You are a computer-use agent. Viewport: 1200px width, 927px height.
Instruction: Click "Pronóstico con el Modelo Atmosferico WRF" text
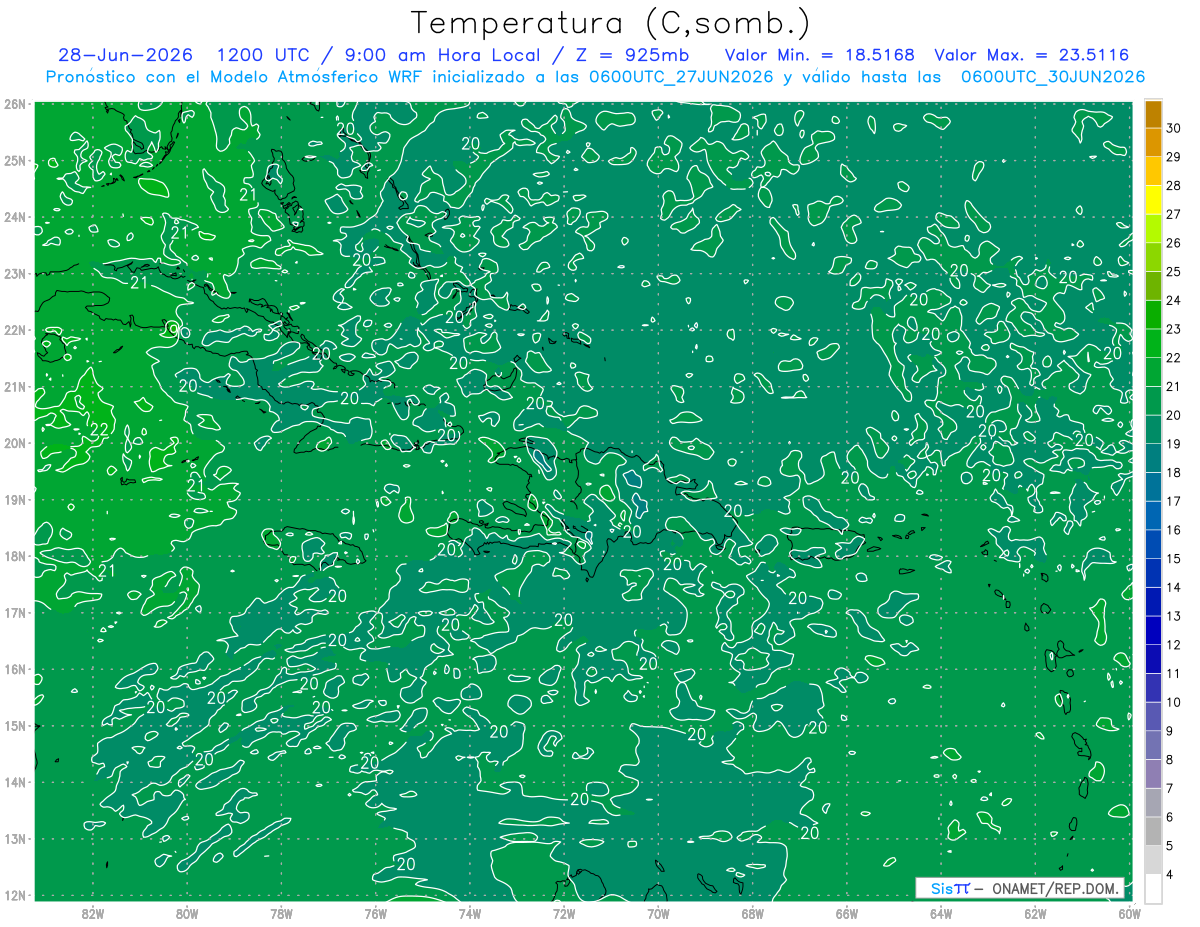pos(236,76)
